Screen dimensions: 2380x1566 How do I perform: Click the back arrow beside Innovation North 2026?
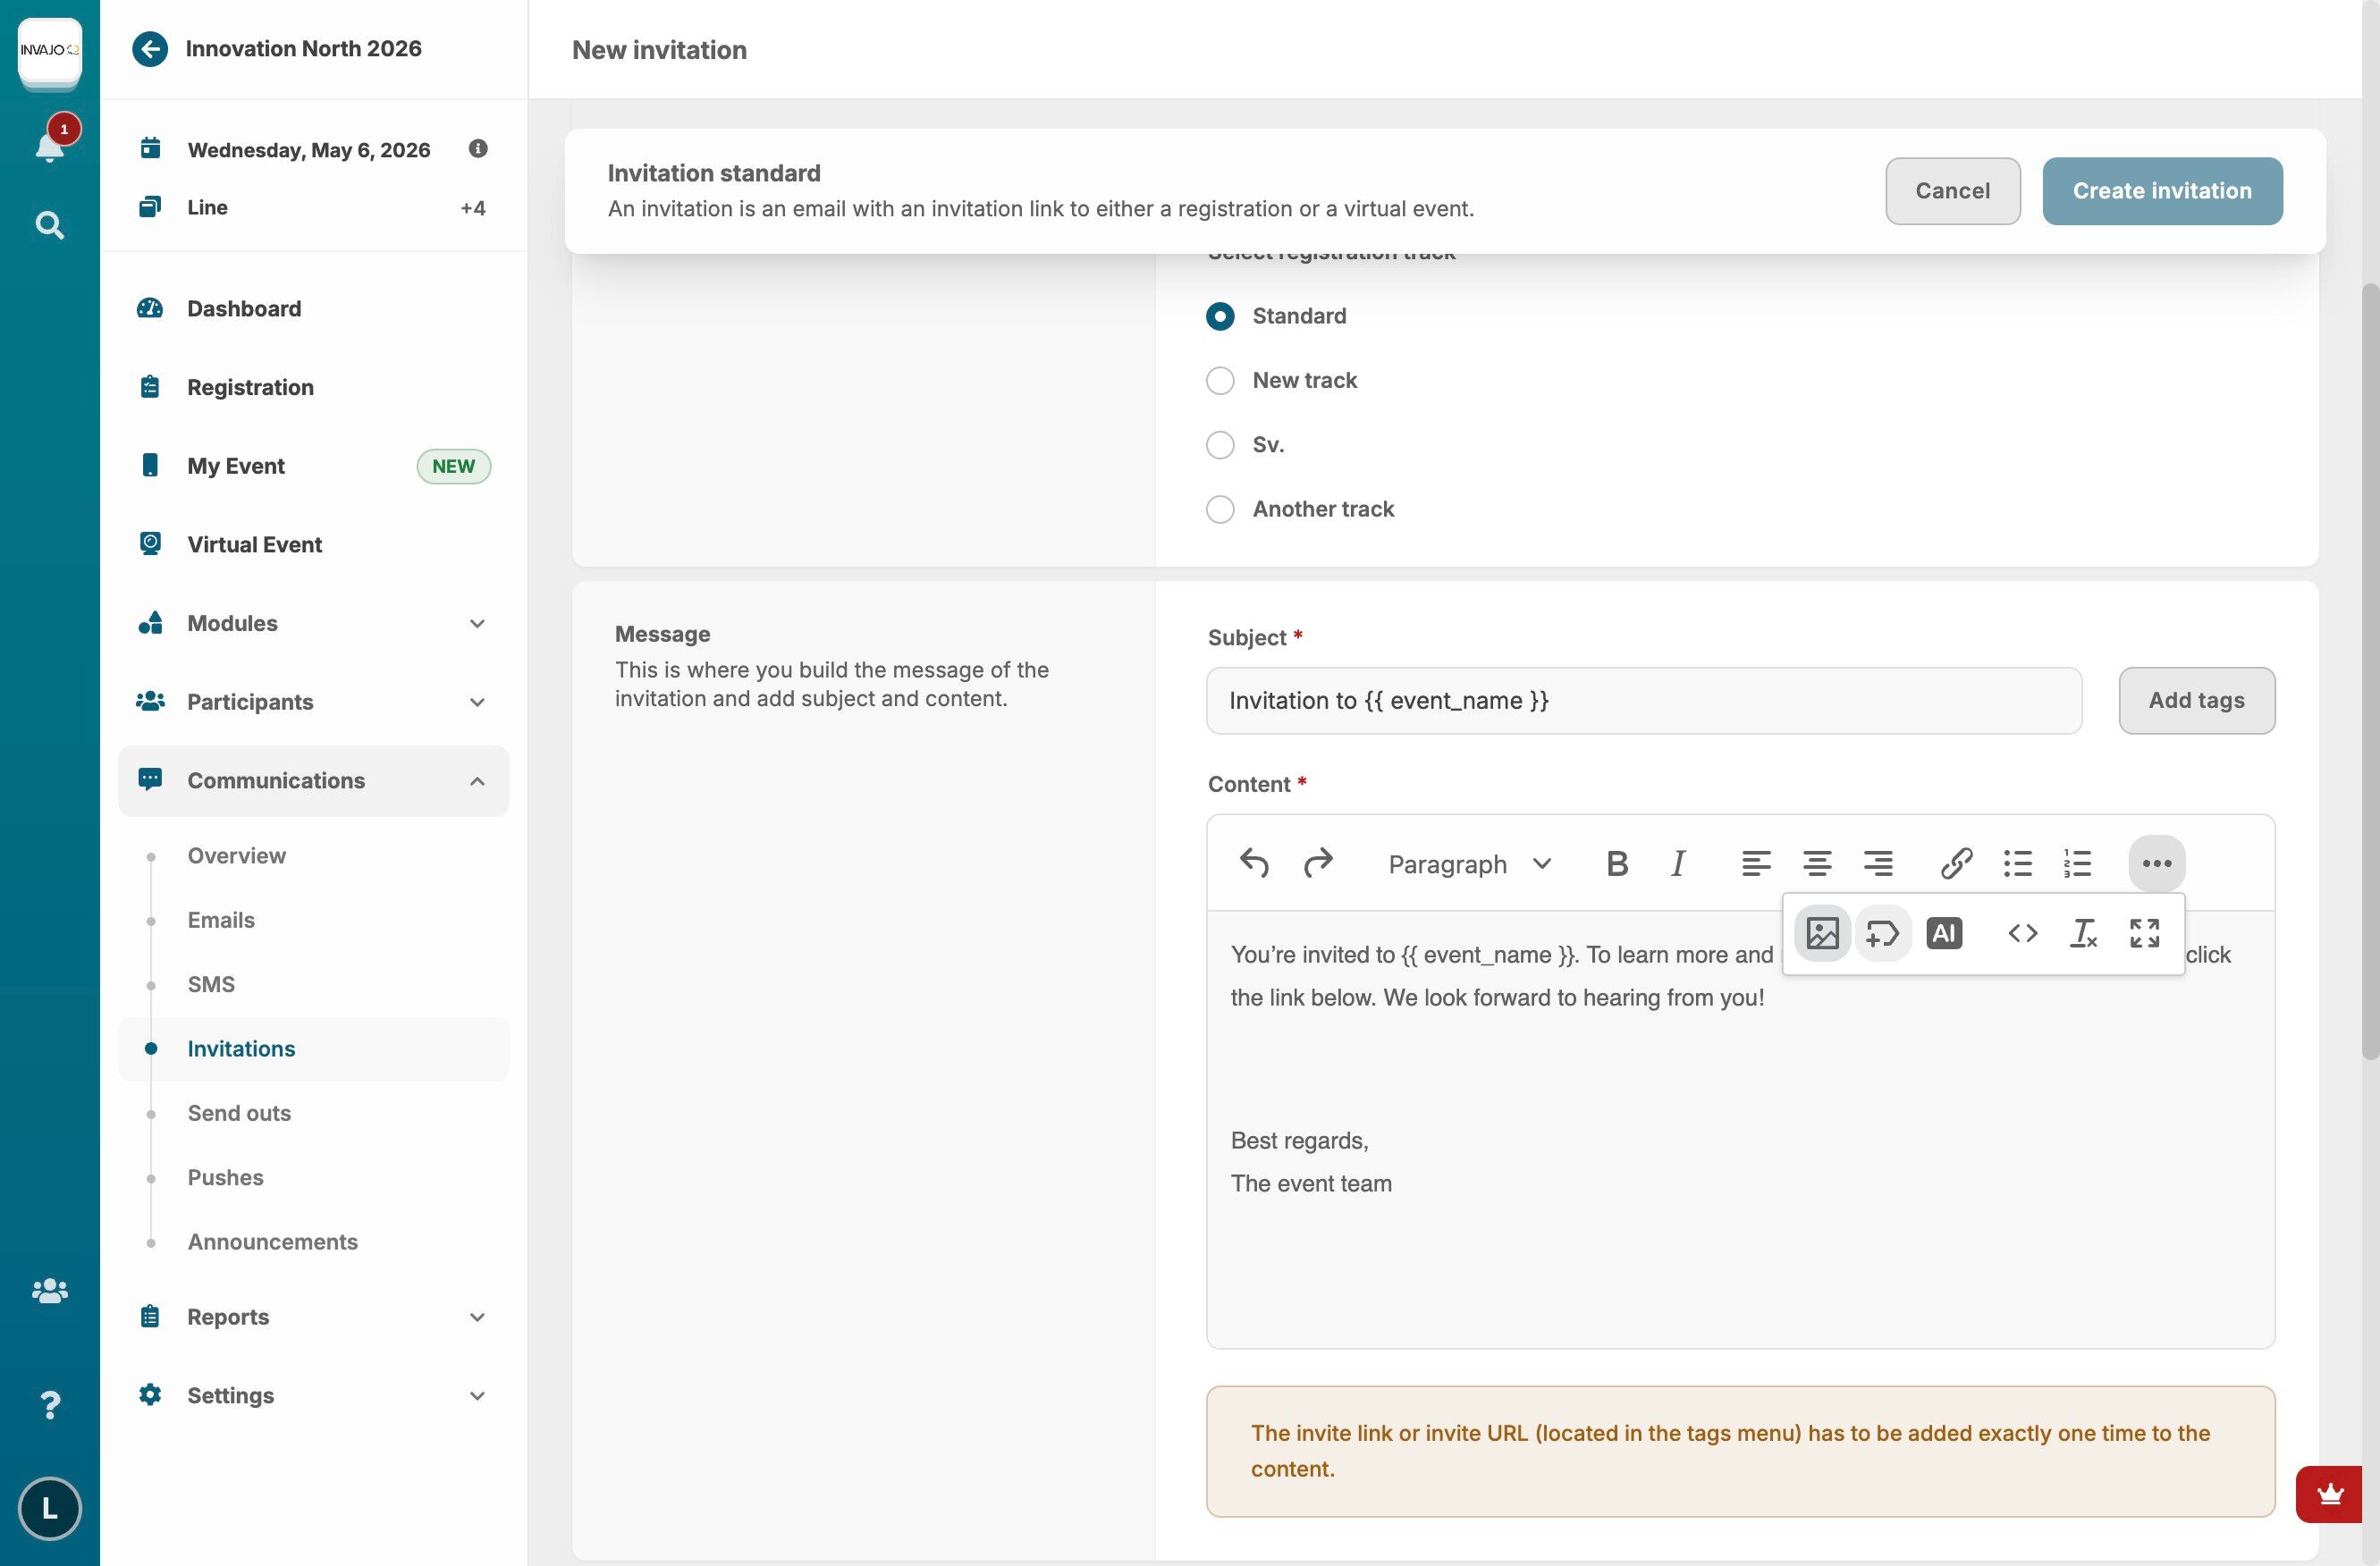[150, 49]
